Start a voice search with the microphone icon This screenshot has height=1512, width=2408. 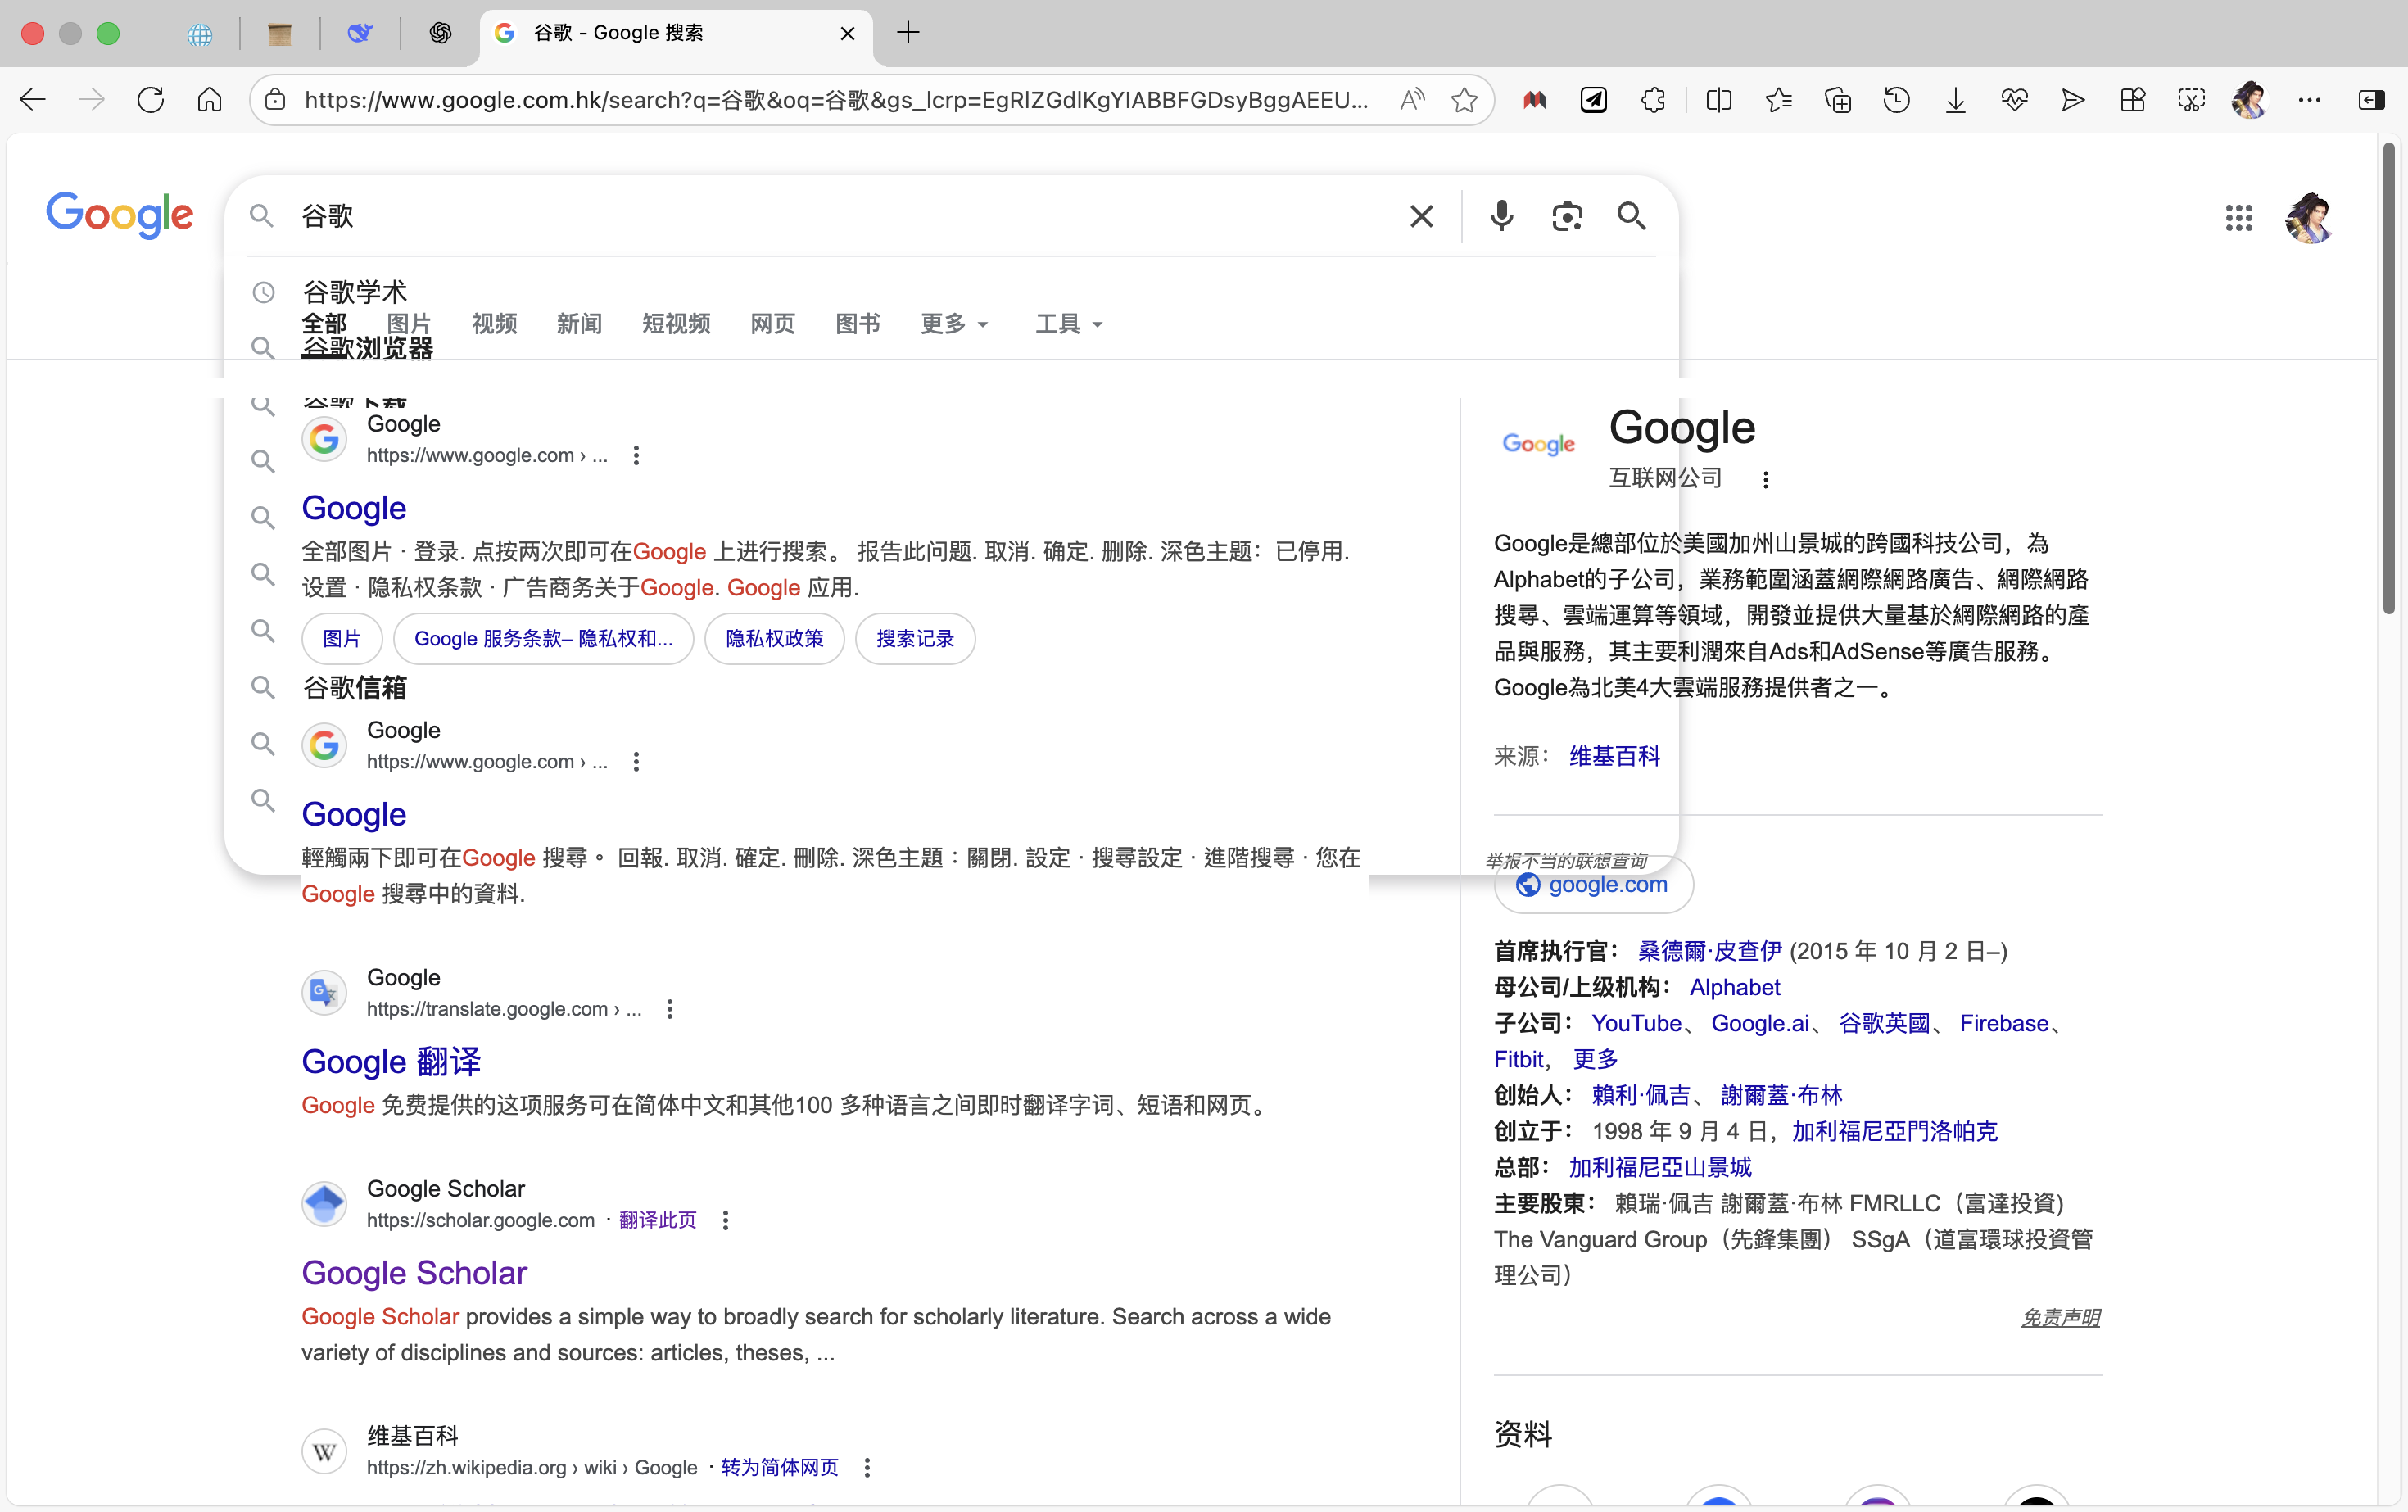click(x=1501, y=216)
